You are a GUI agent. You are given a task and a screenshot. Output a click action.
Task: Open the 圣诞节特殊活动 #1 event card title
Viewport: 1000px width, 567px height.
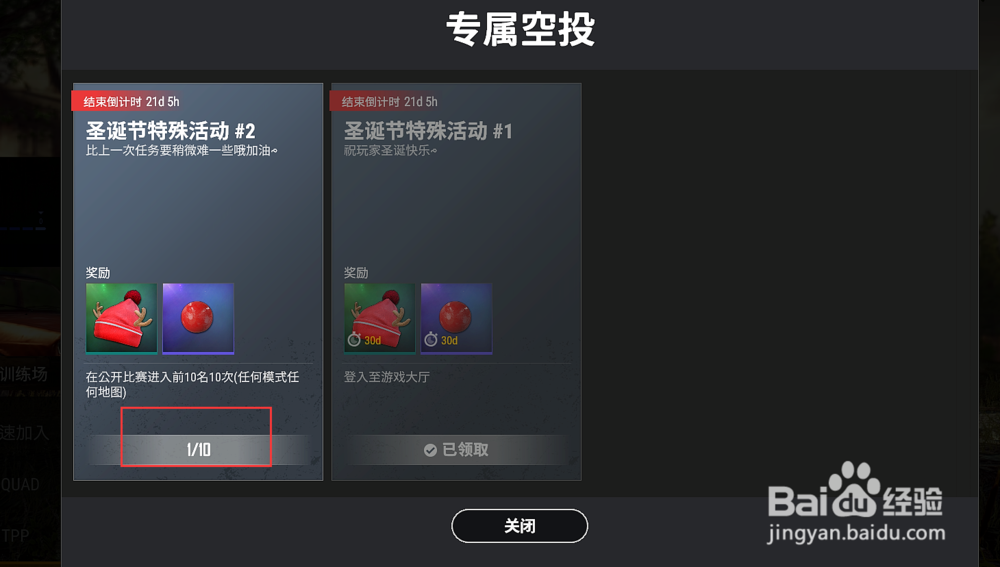[x=429, y=131]
